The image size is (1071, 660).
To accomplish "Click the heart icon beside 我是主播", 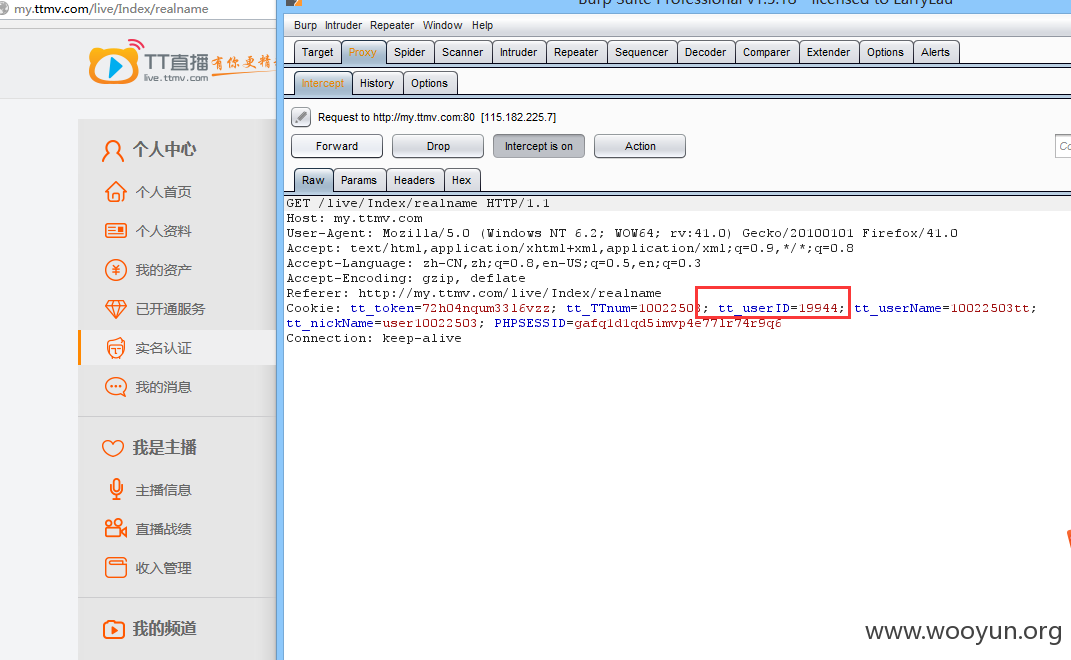I will pos(113,448).
